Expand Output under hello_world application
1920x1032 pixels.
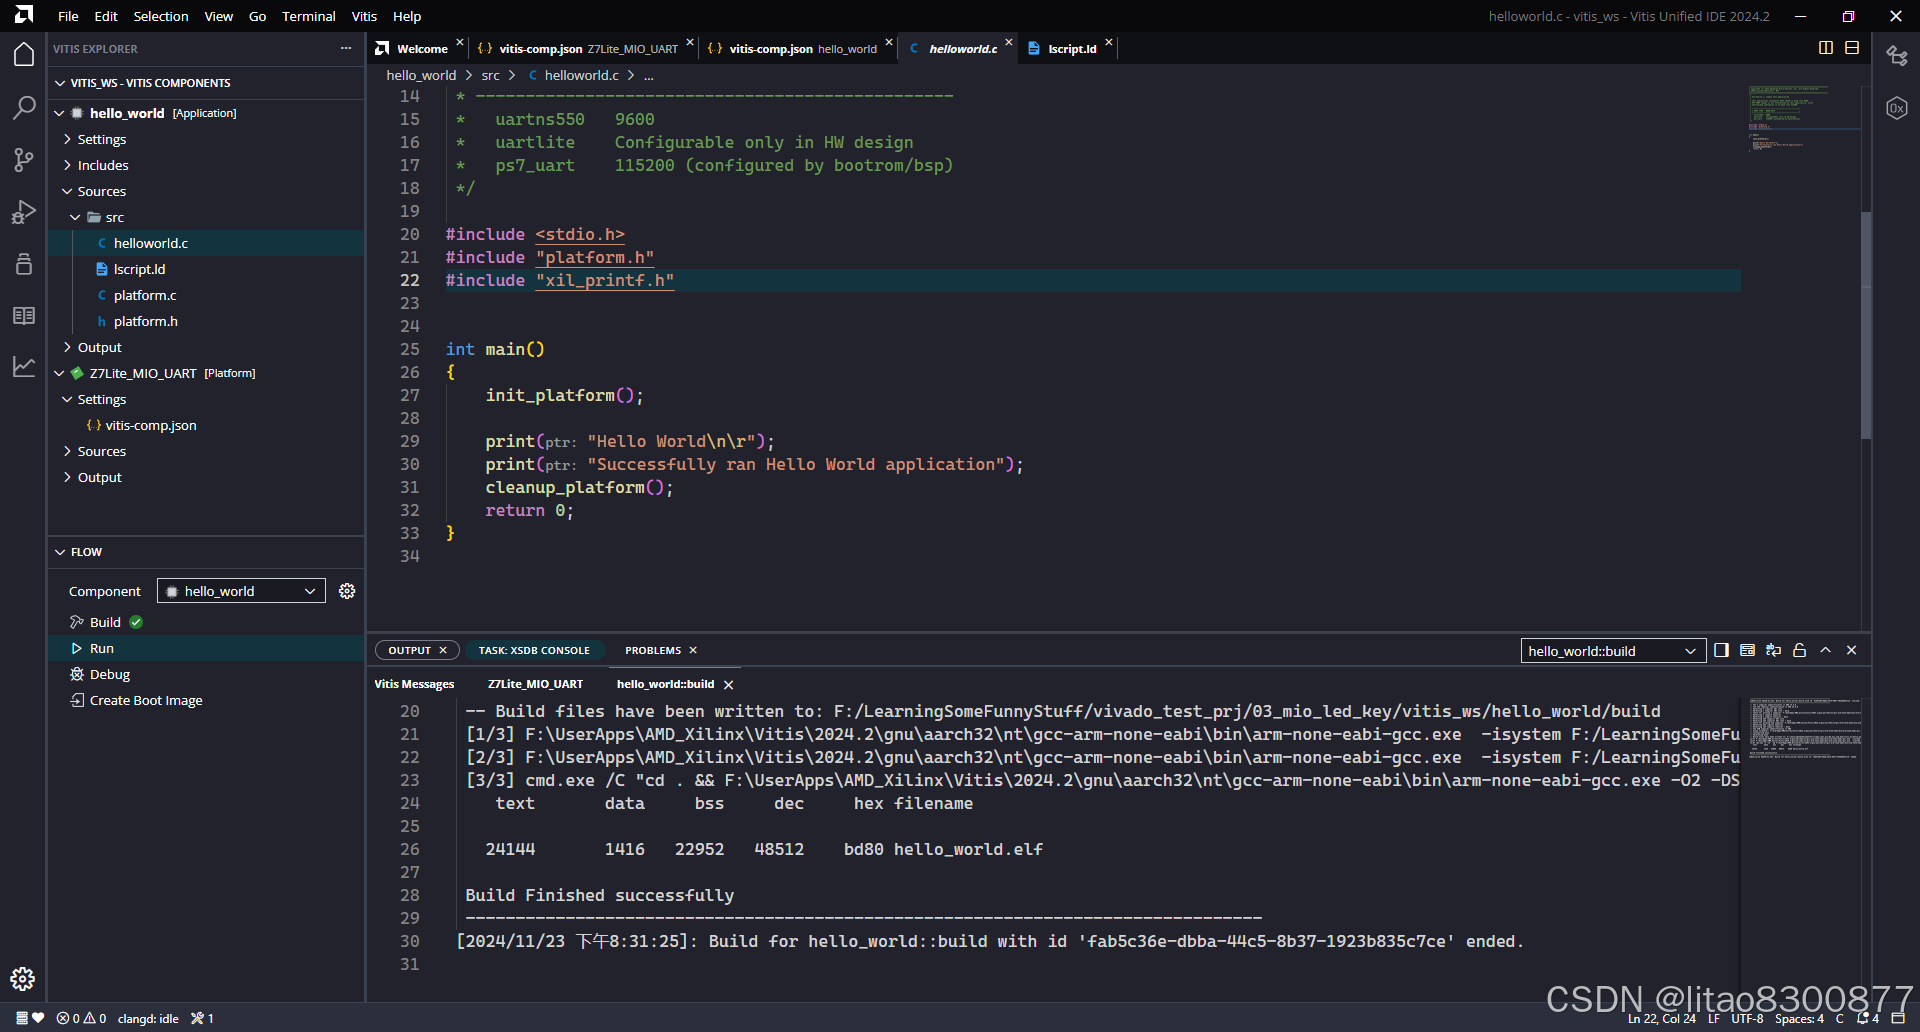tap(67, 347)
